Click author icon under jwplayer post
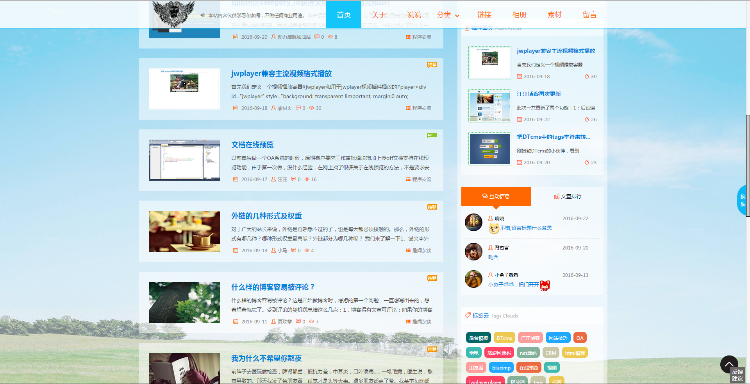This screenshot has width=750, height=384. pos(274,108)
